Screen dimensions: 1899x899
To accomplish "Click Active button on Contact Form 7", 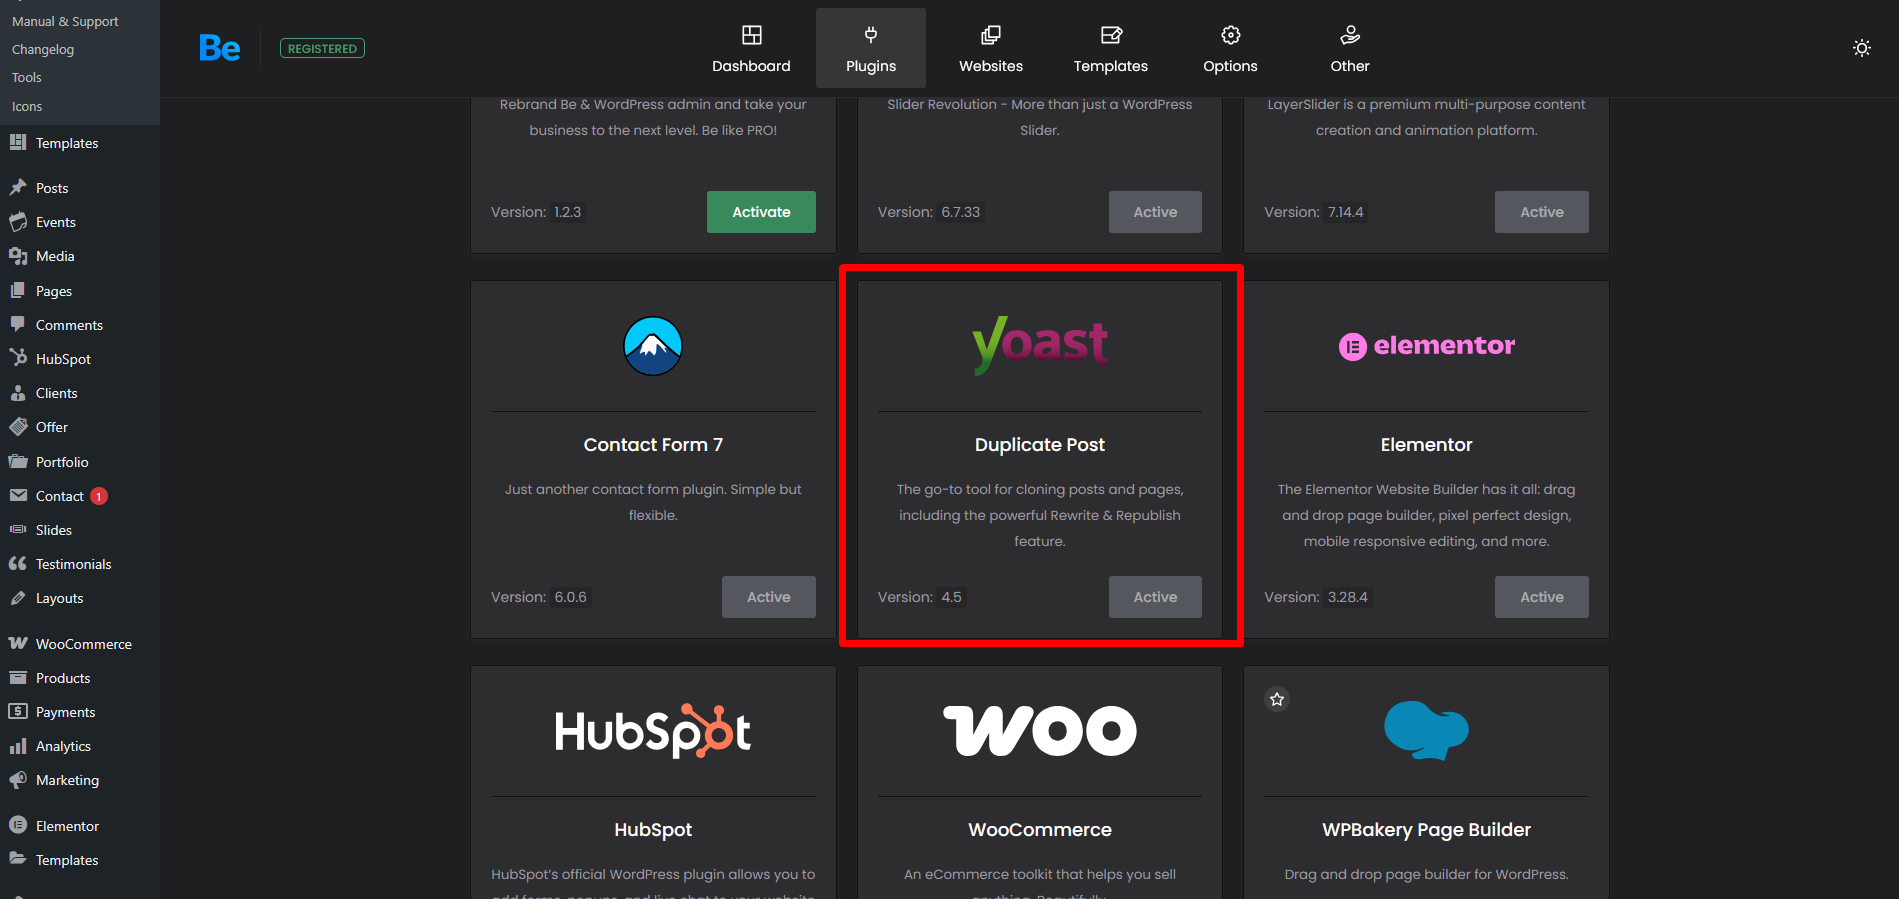I will pos(769,597).
